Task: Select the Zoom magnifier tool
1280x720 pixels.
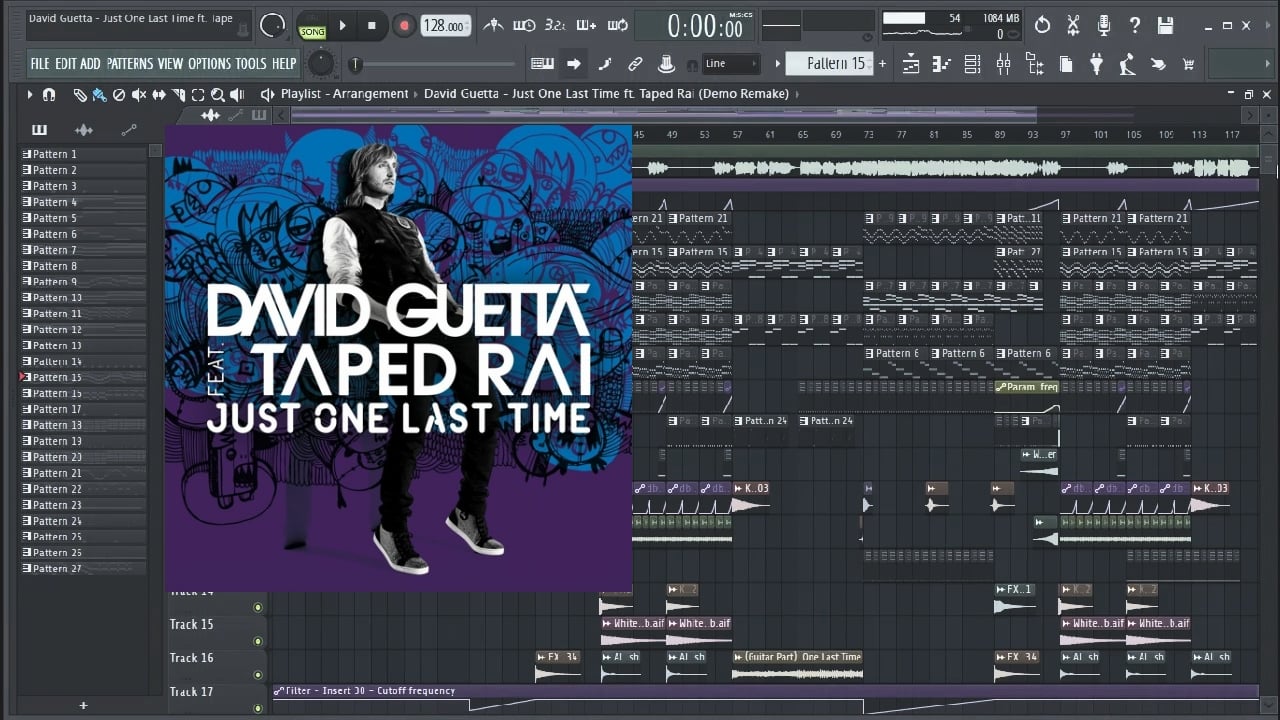Action: pyautogui.click(x=217, y=94)
